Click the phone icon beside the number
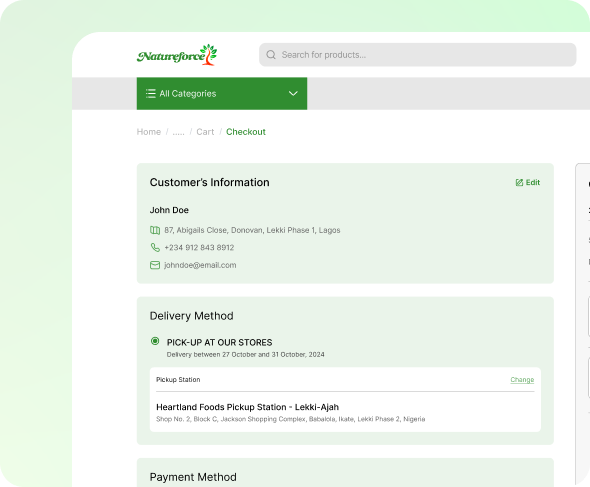The width and height of the screenshot is (590, 487). tap(155, 247)
